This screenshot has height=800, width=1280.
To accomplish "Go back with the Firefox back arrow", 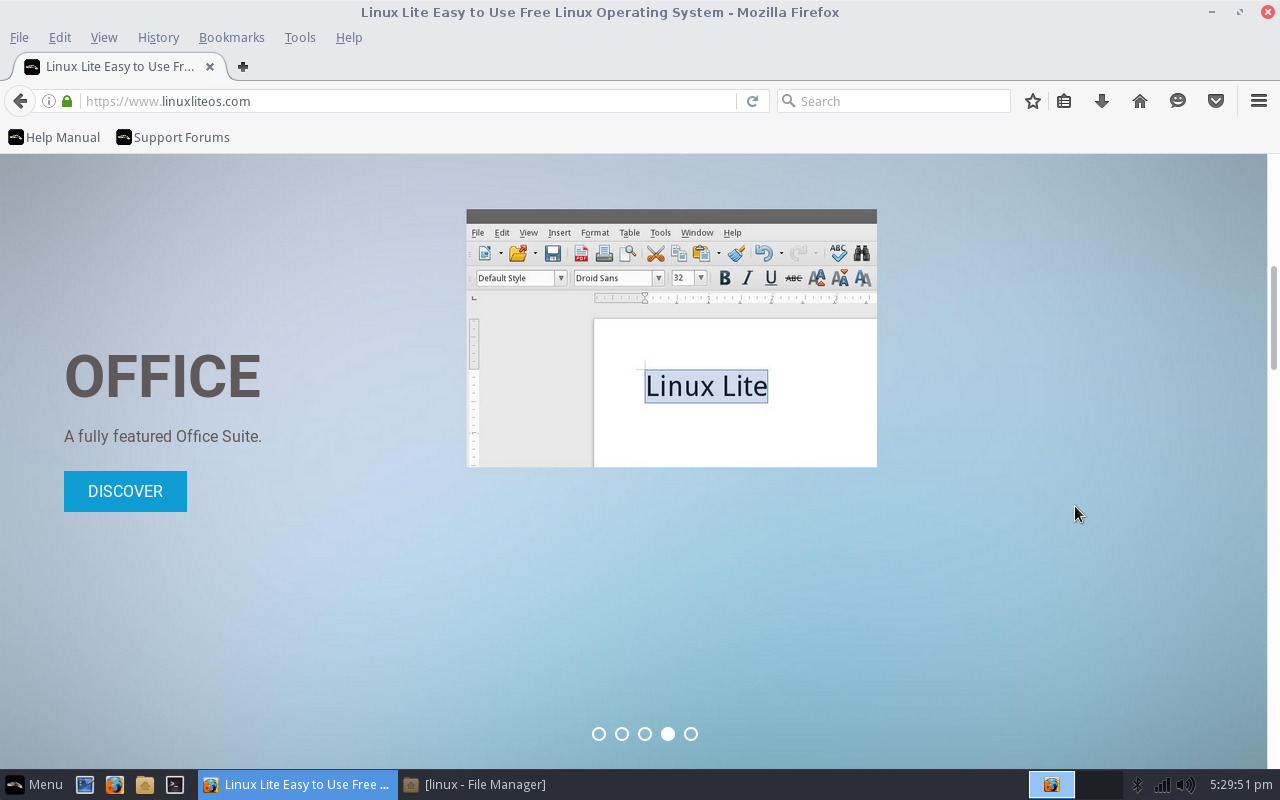I will click(x=20, y=101).
